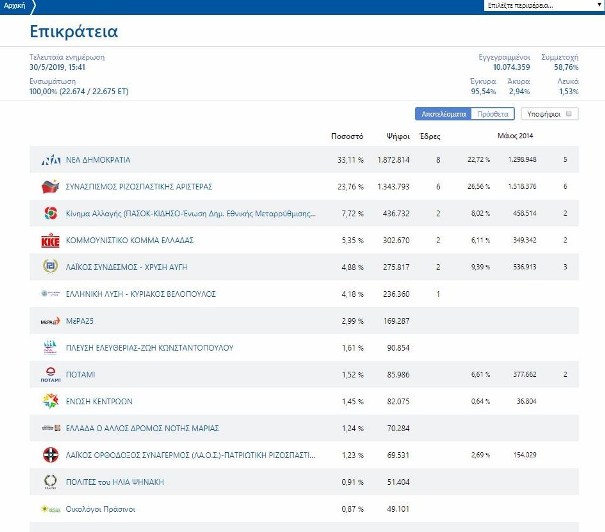Open the ΠΟΤΑΜΙ party name

pos(80,375)
